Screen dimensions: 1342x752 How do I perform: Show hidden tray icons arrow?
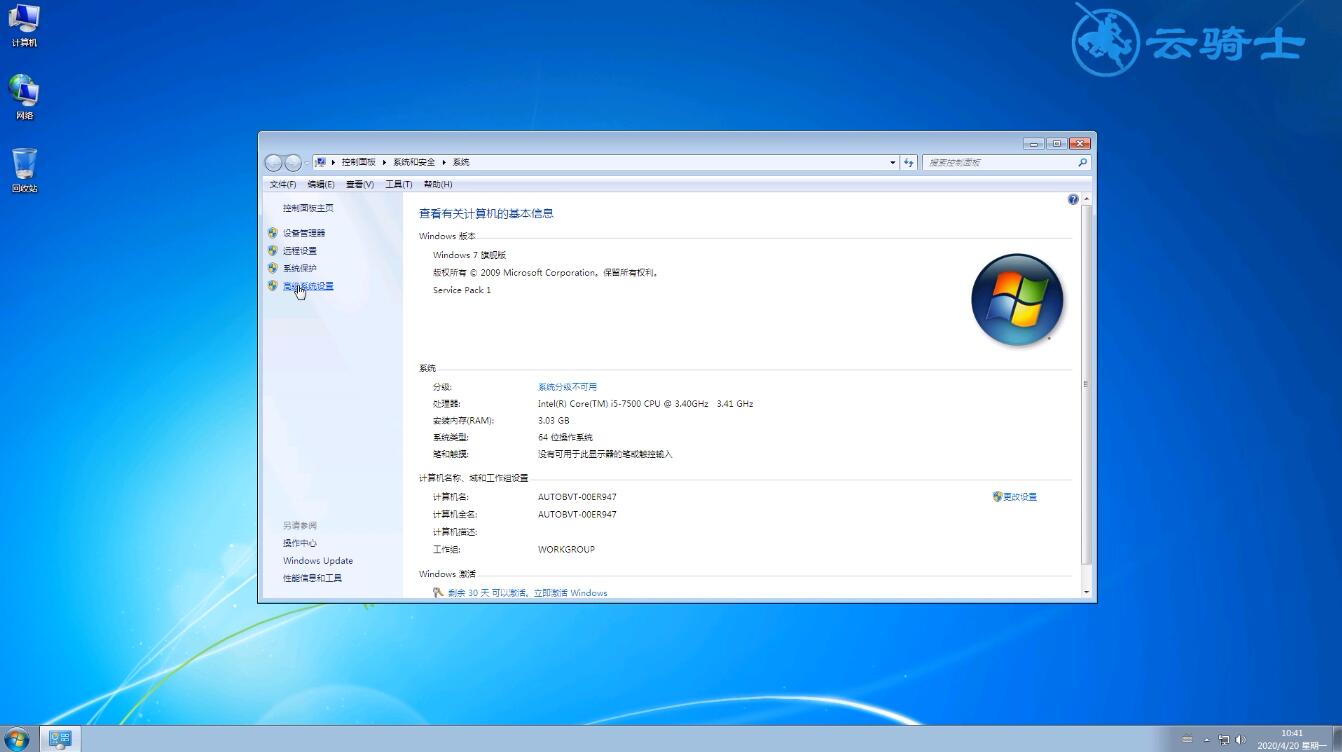[1207, 740]
